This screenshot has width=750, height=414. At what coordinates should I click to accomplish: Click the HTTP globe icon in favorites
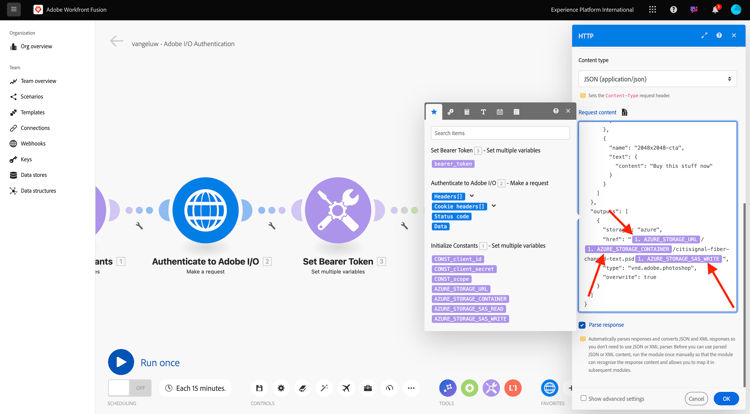[550, 388]
